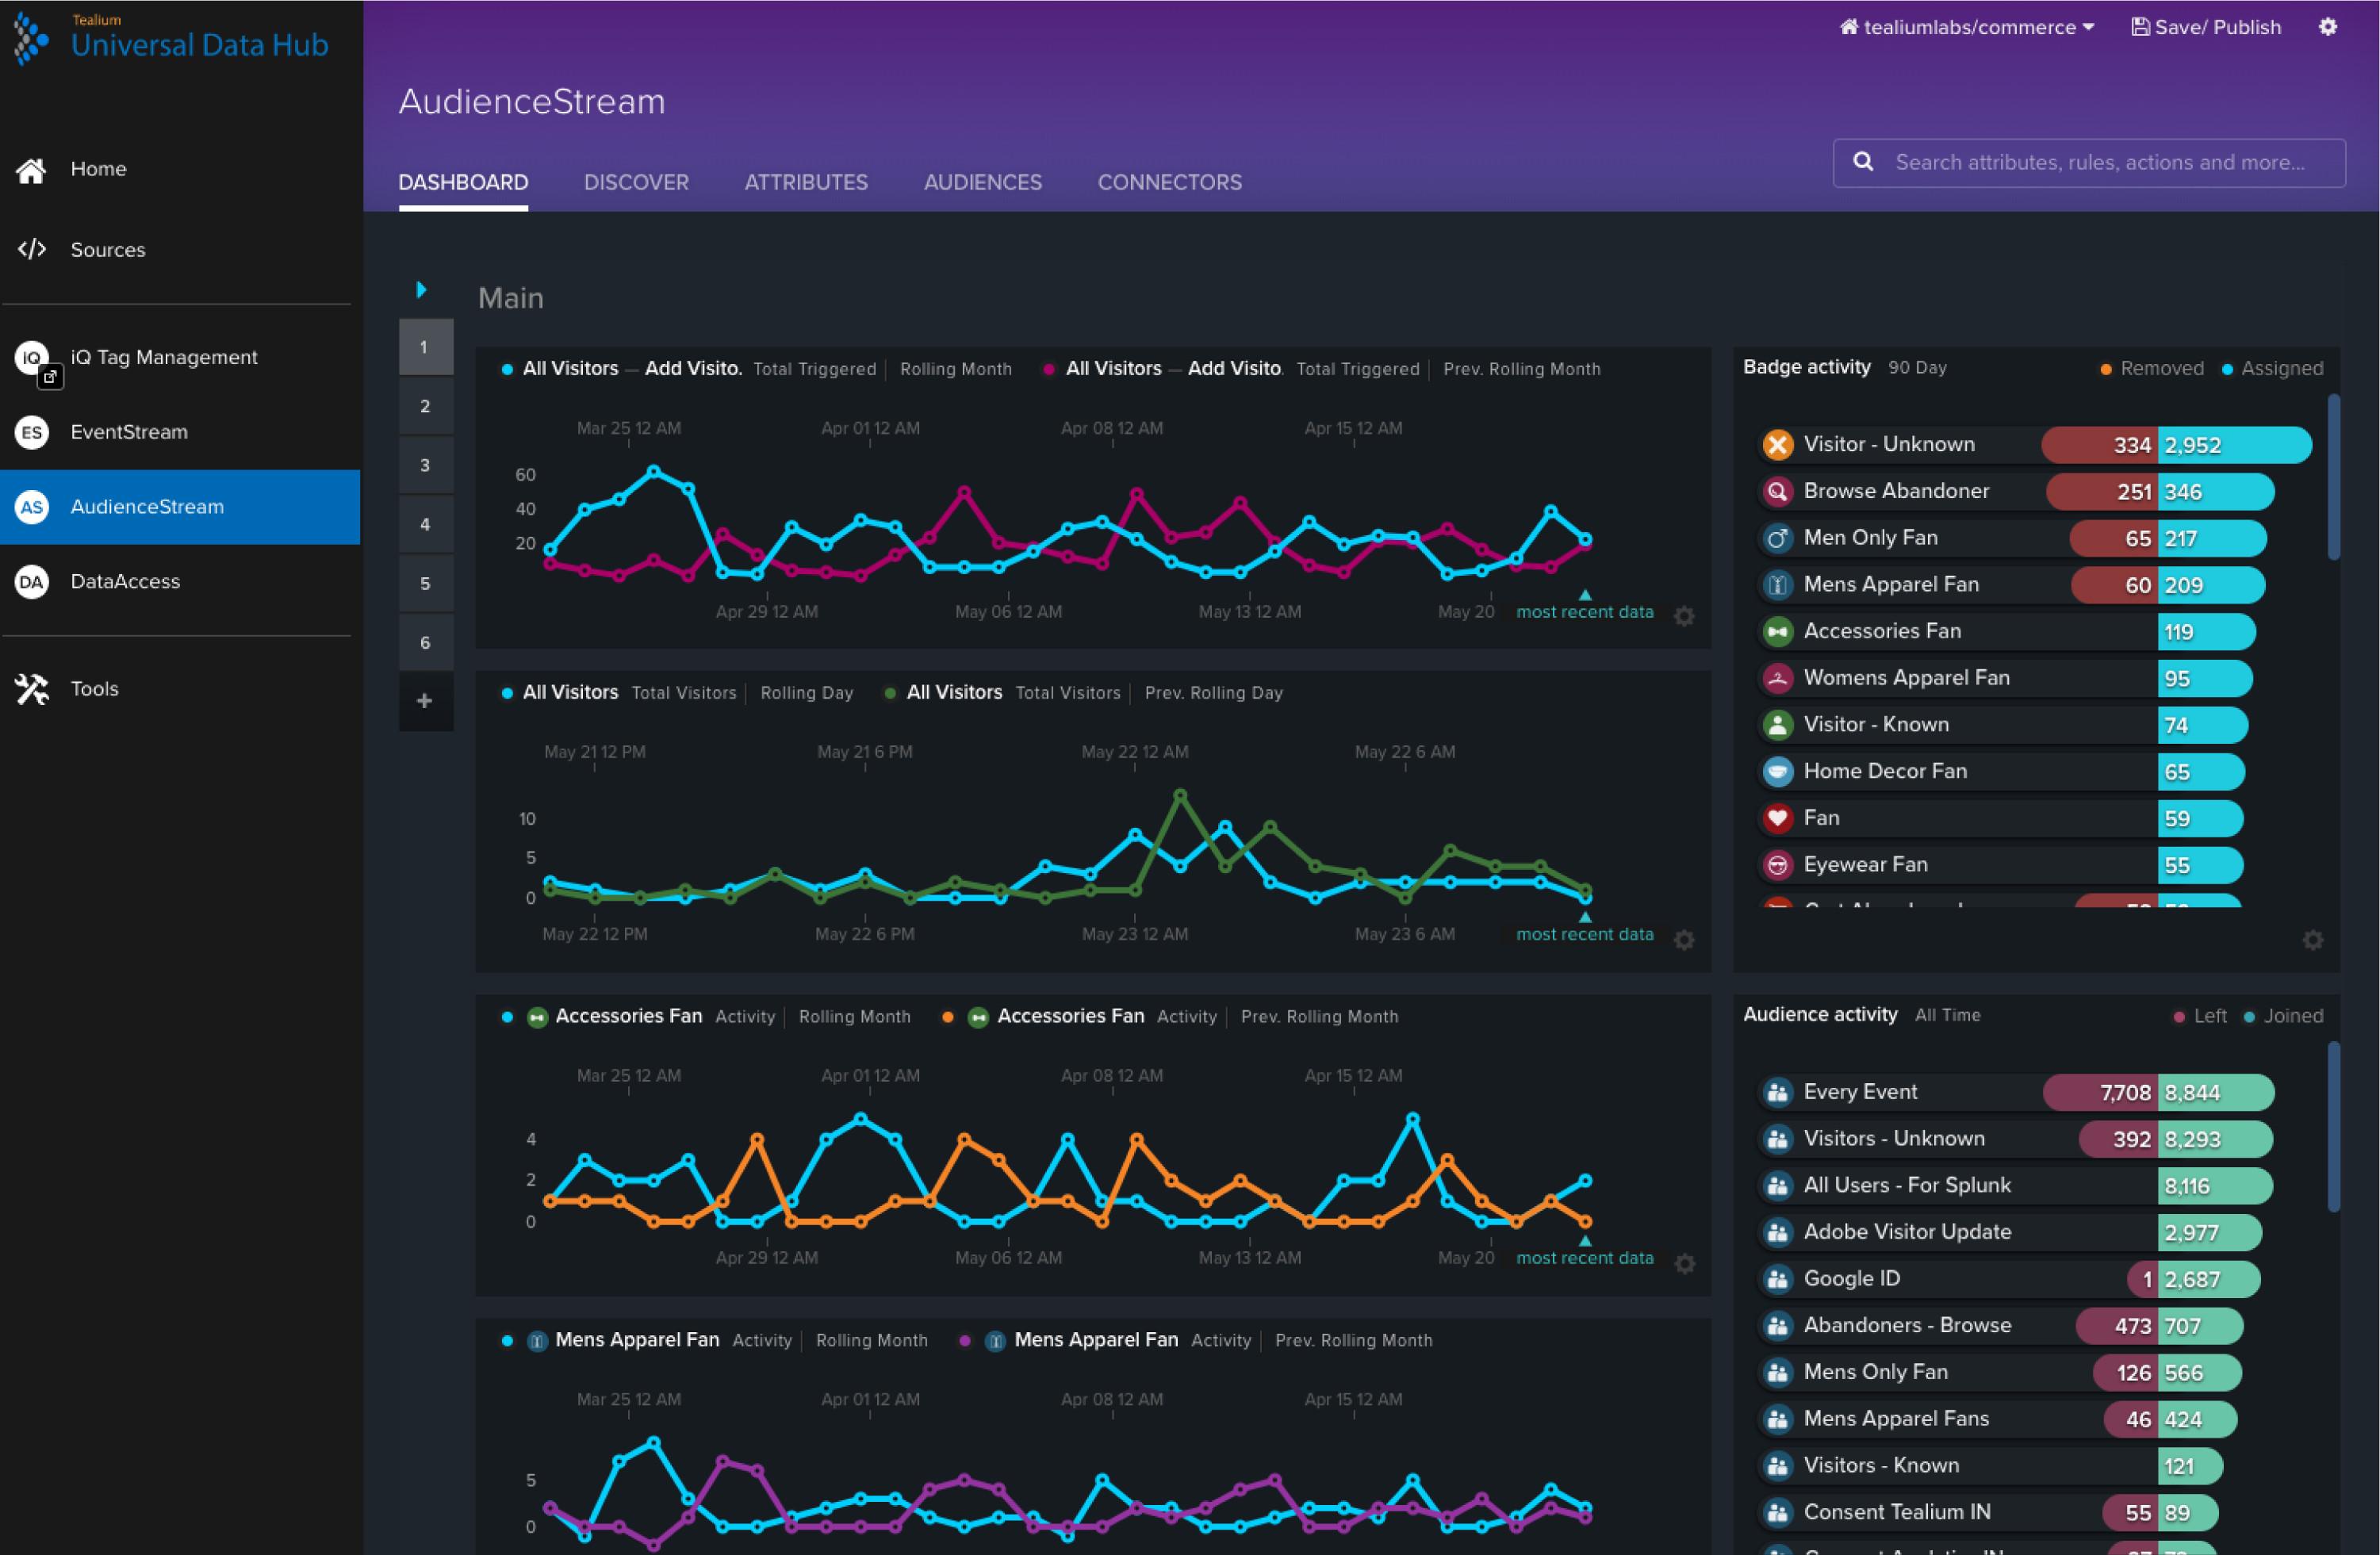Click Visitor - Unknown assigned bar 2,952
Image resolution: width=2380 pixels, height=1555 pixels.
[x=2235, y=445]
